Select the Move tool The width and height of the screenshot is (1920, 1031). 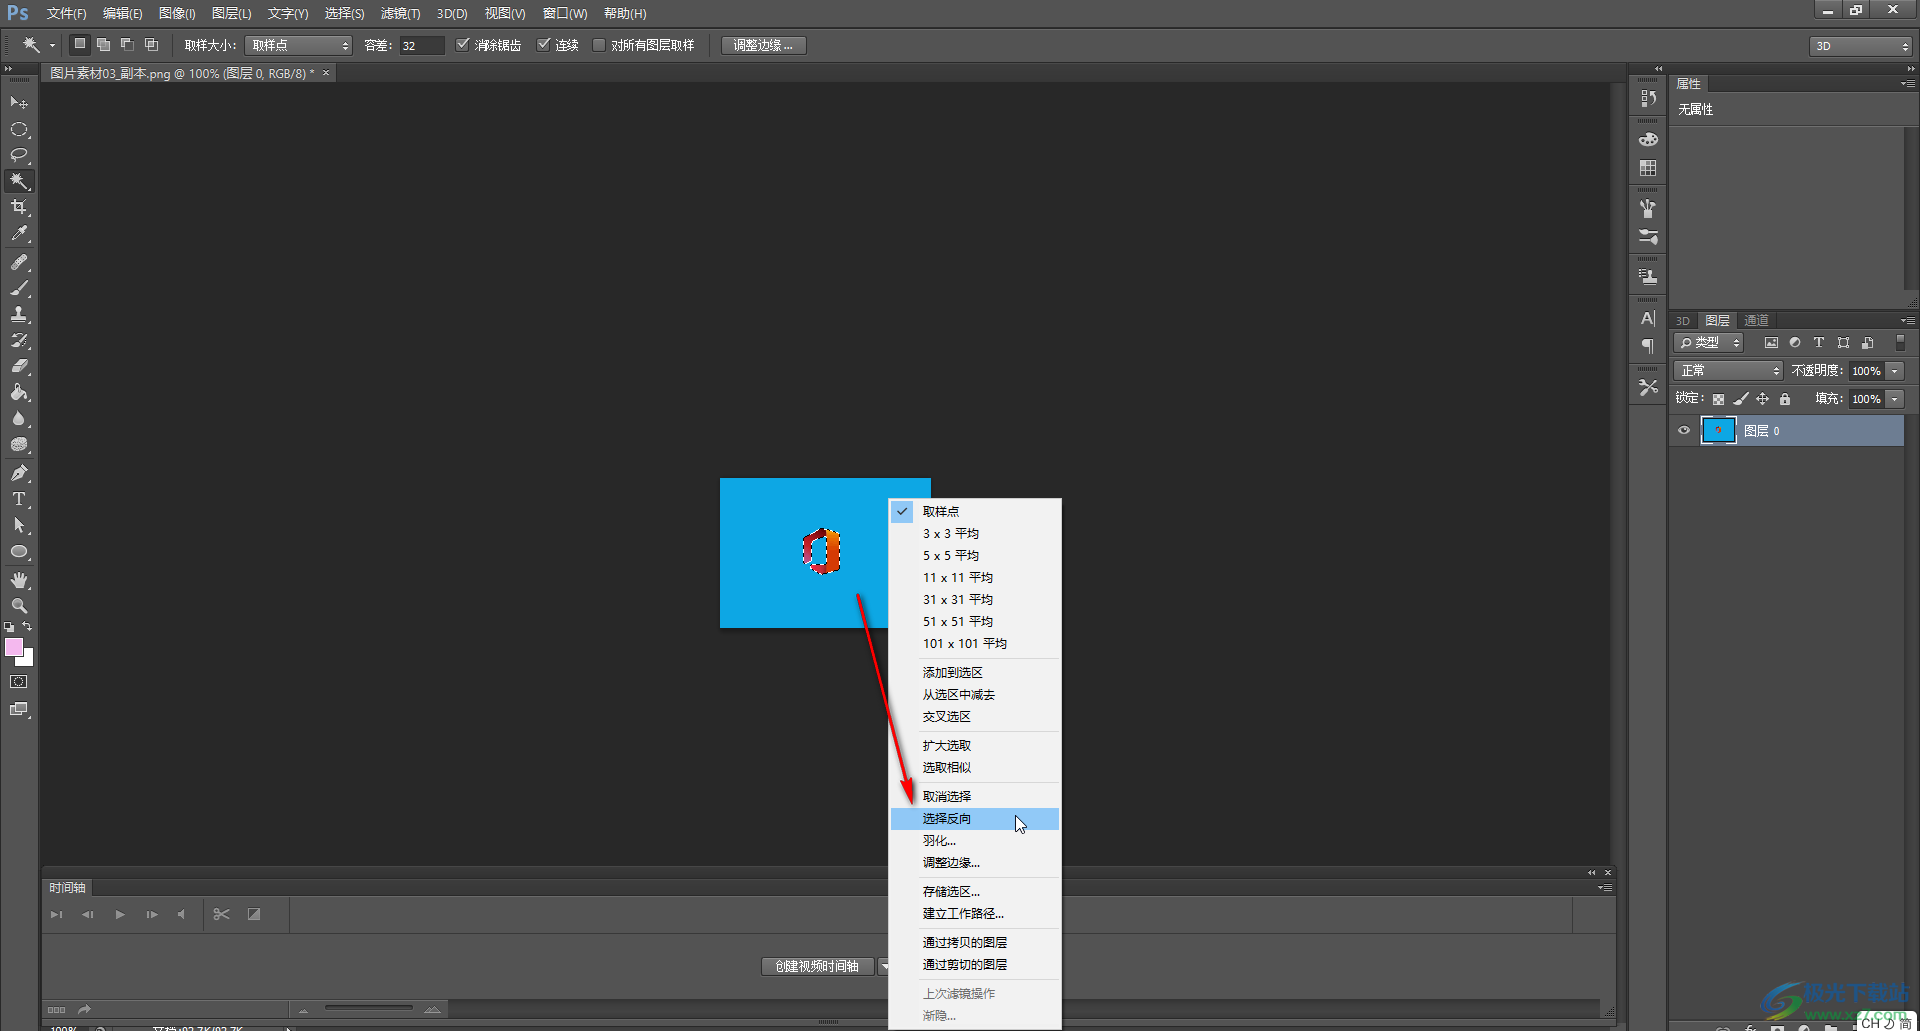point(19,103)
